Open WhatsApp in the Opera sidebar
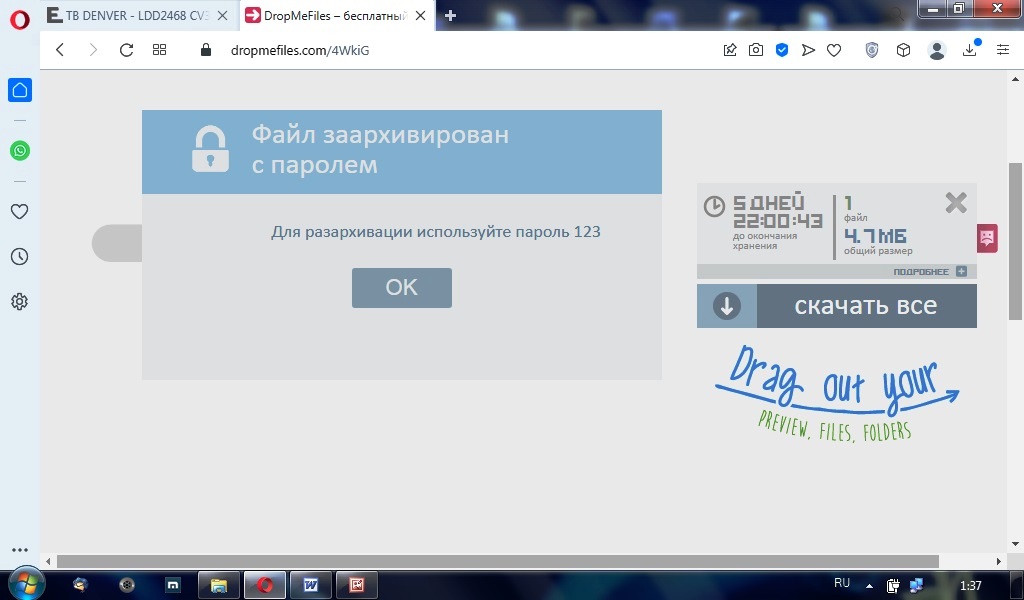The width and height of the screenshot is (1024, 600). coord(19,151)
